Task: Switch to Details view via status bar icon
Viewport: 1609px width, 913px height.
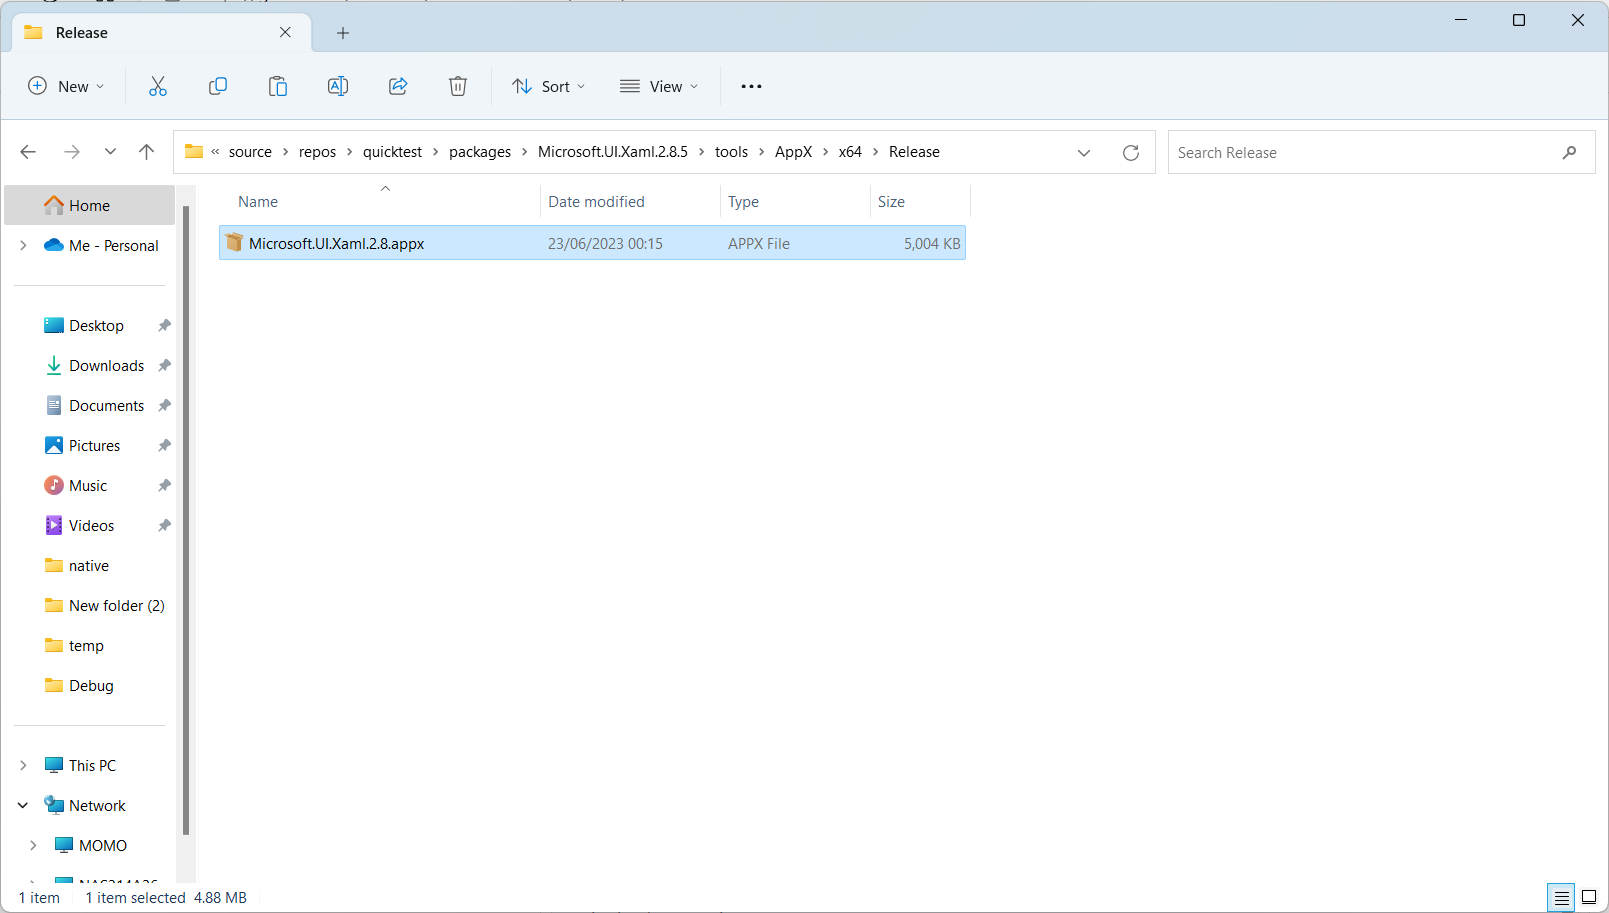Action: pyautogui.click(x=1560, y=897)
